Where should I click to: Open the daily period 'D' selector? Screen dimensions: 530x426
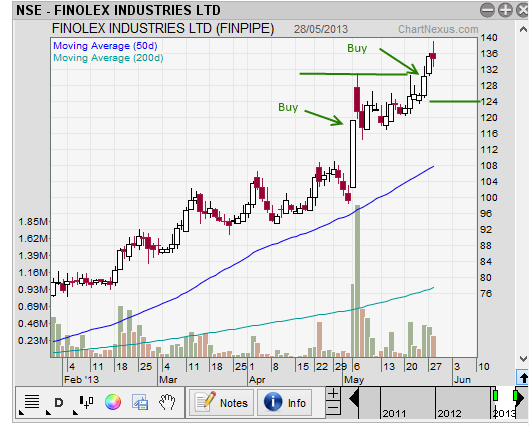click(x=59, y=403)
